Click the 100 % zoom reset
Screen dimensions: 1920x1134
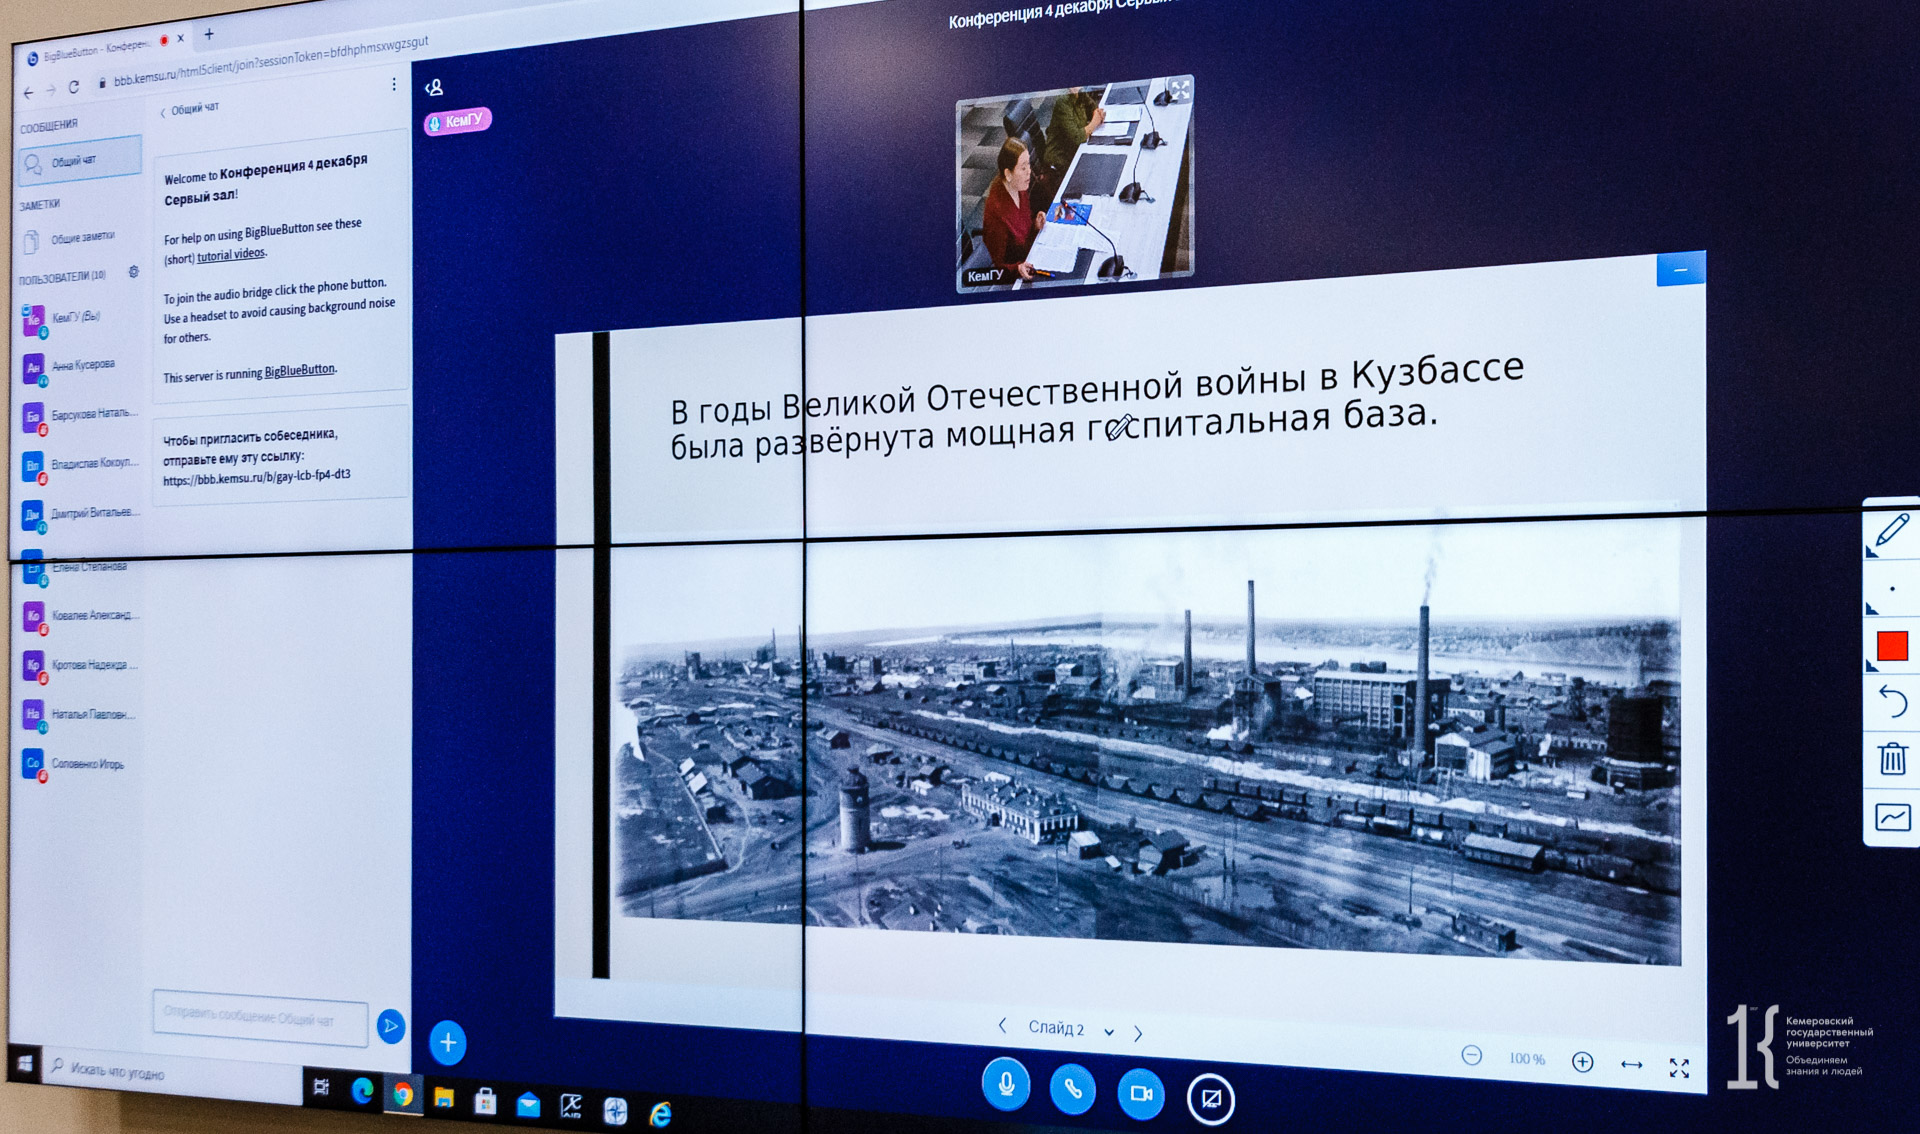coord(1526,1058)
